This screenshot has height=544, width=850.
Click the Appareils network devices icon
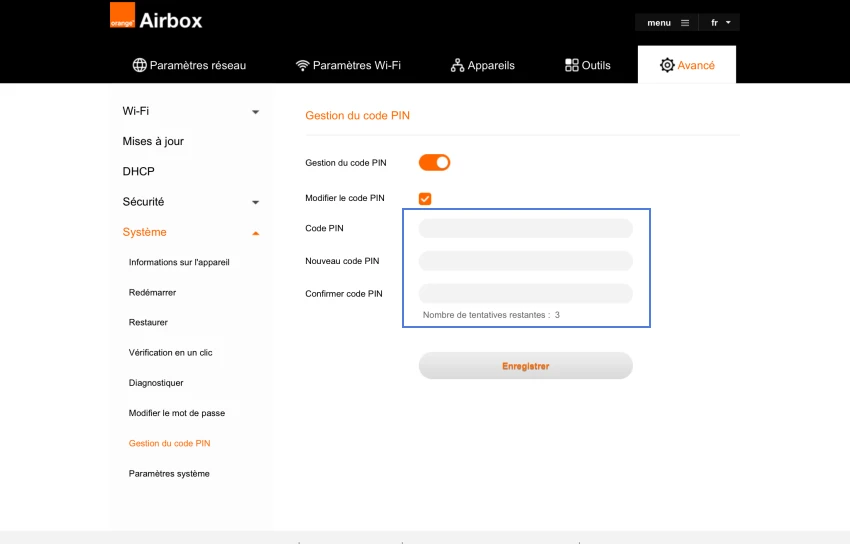(x=457, y=65)
